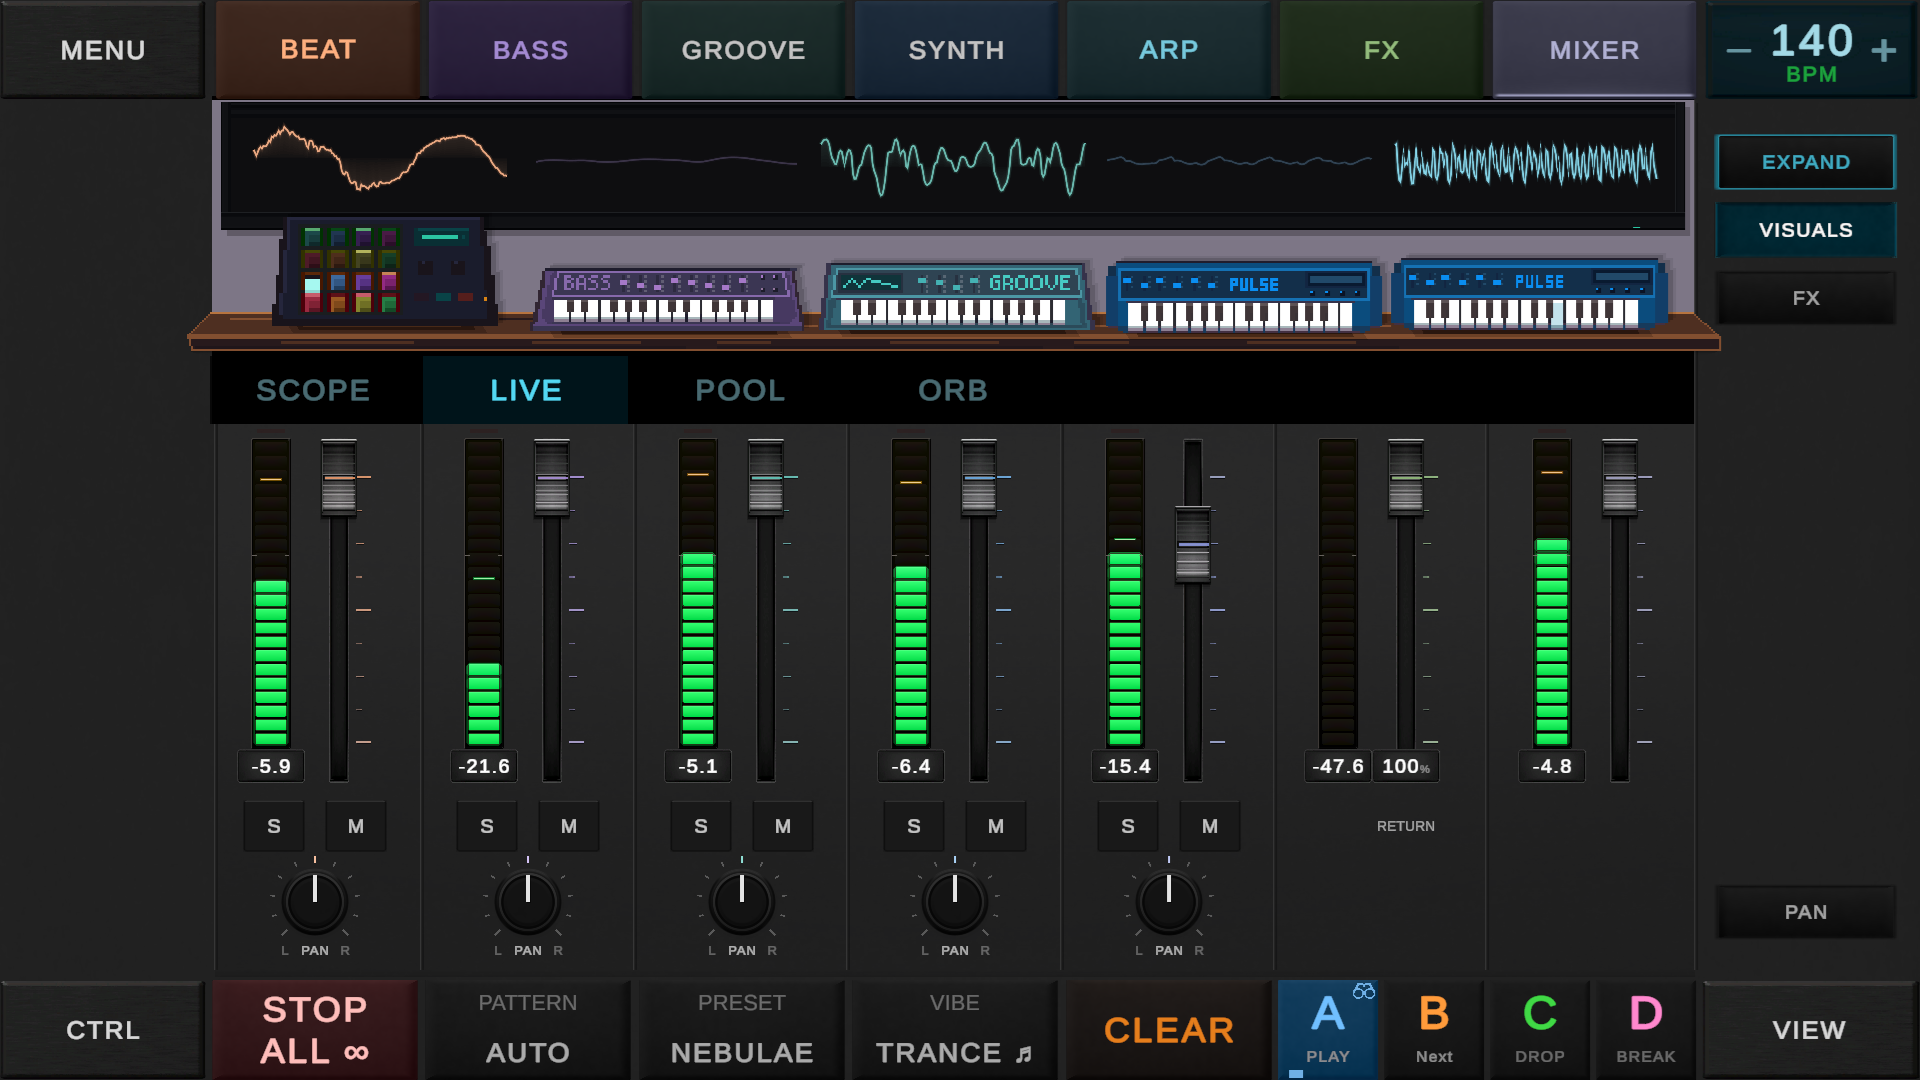Click the third channel volume fader handle

point(766,478)
